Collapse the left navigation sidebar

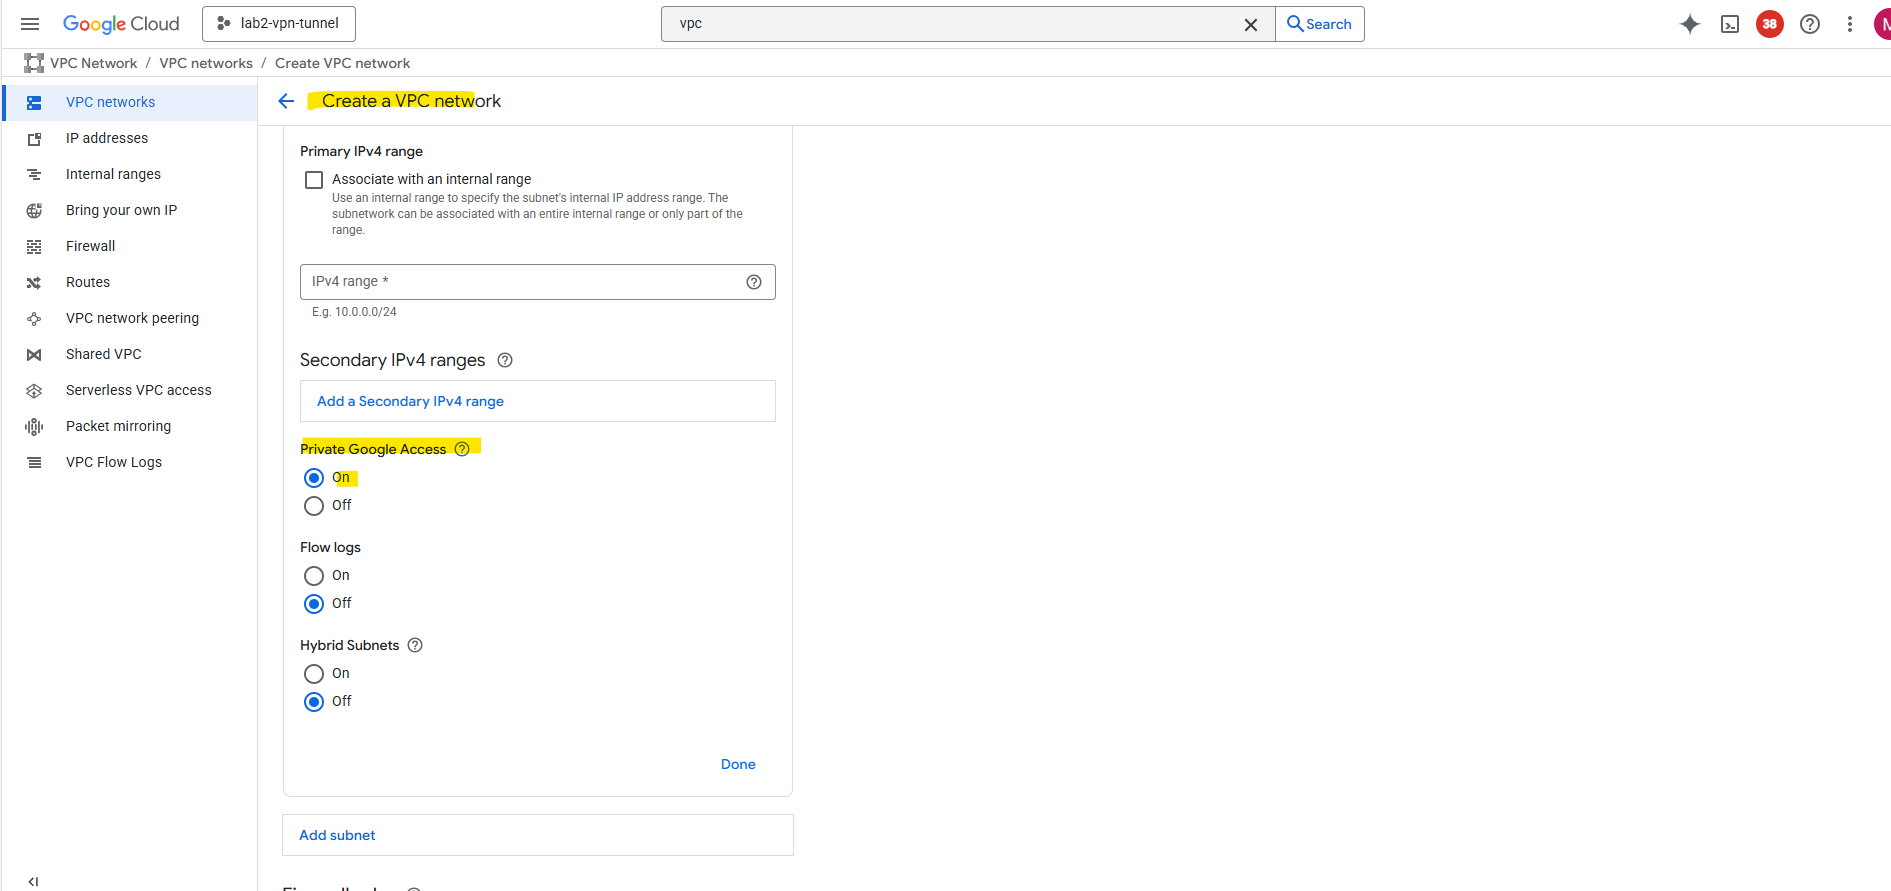coord(33,881)
